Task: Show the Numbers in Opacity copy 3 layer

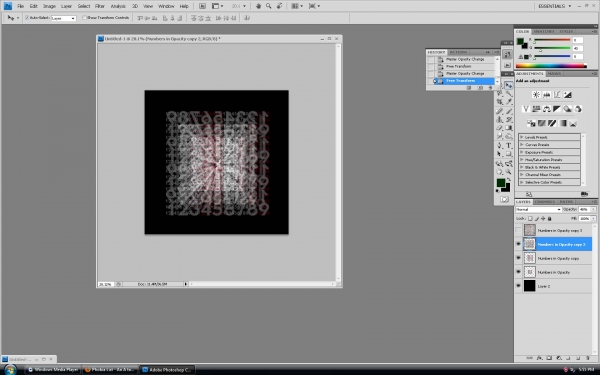Action: point(518,230)
